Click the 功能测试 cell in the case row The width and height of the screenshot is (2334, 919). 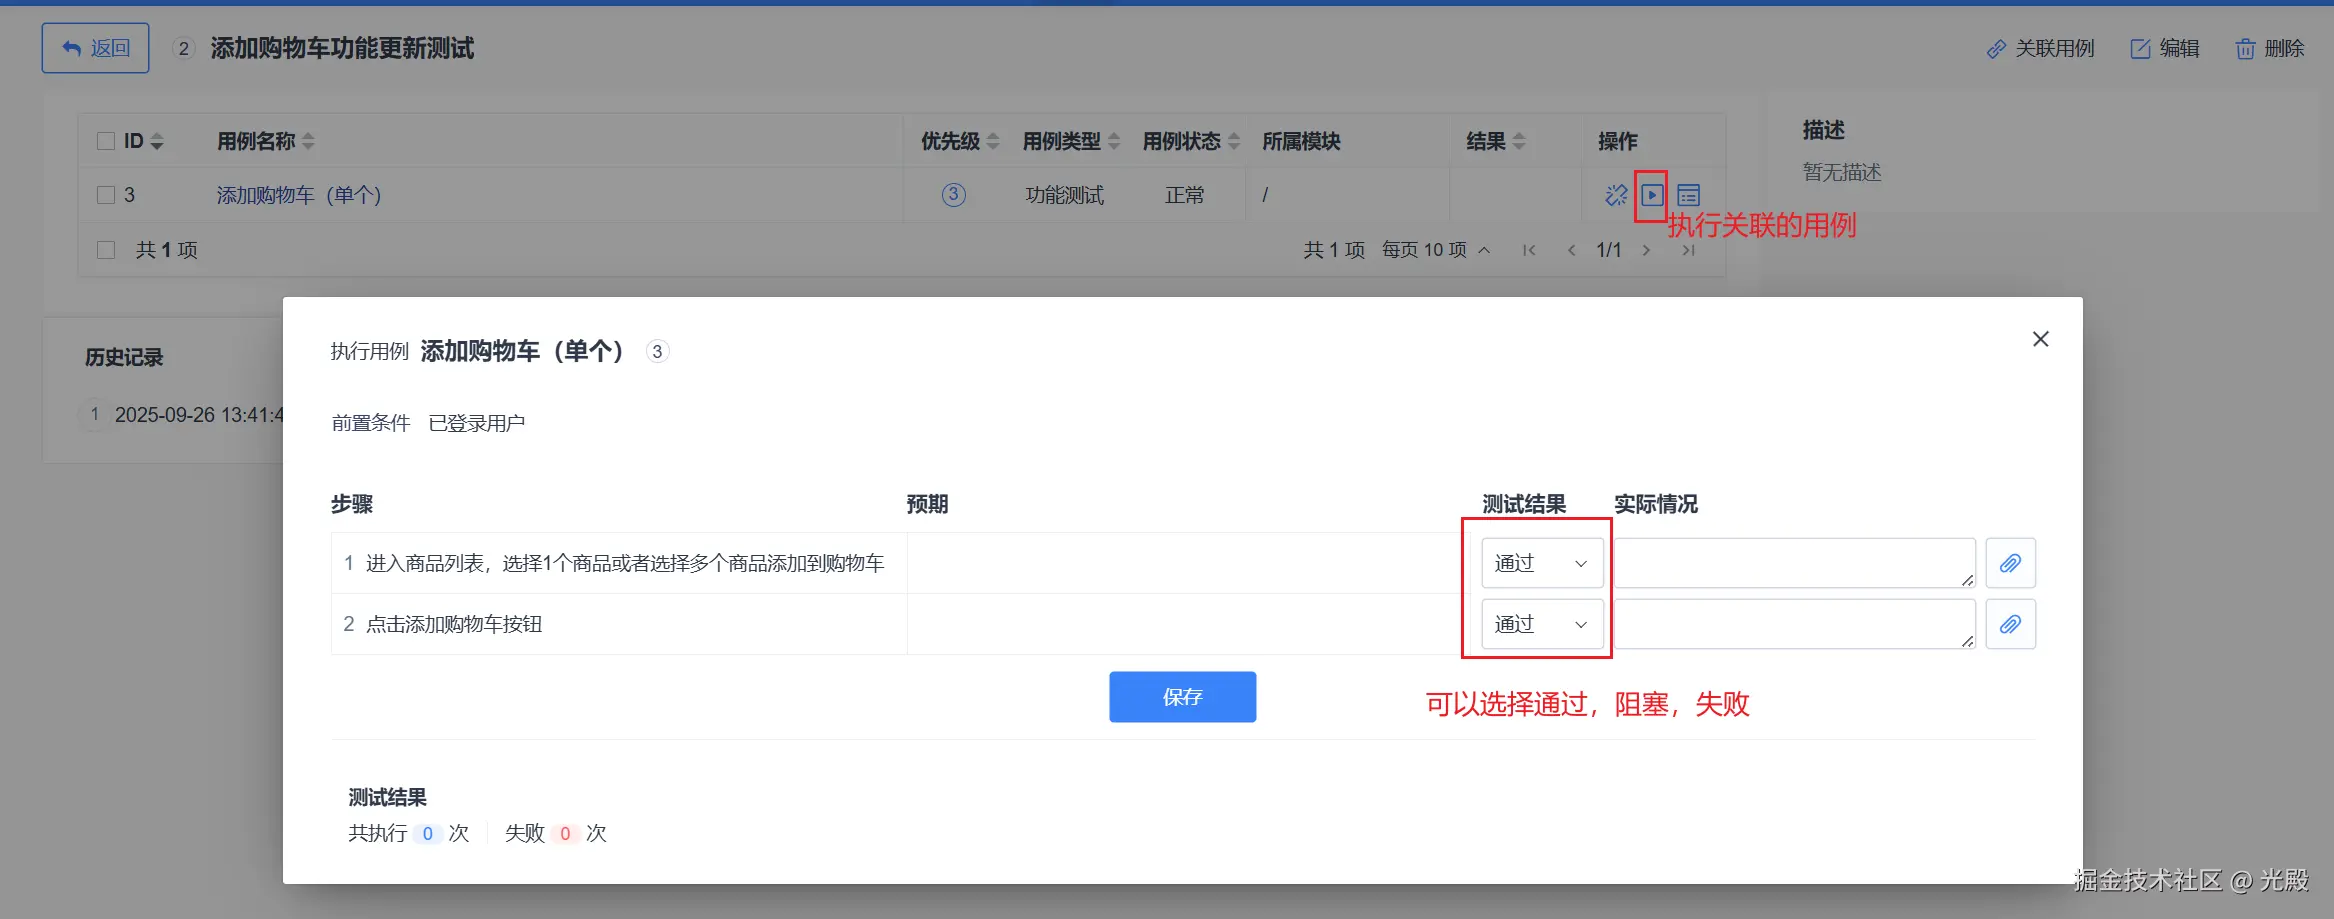(1064, 195)
